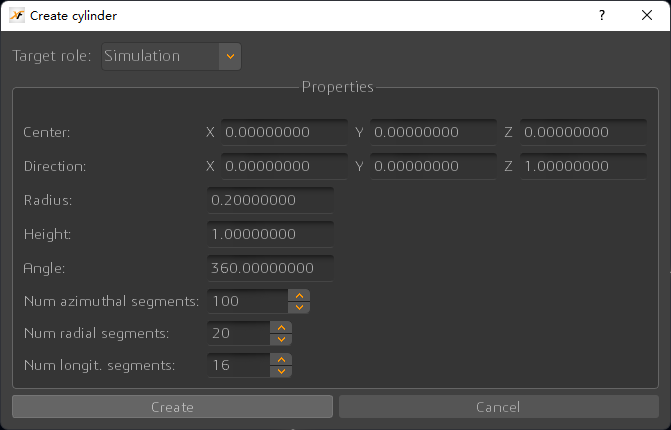Open the Target role dropdown

pos(171,56)
